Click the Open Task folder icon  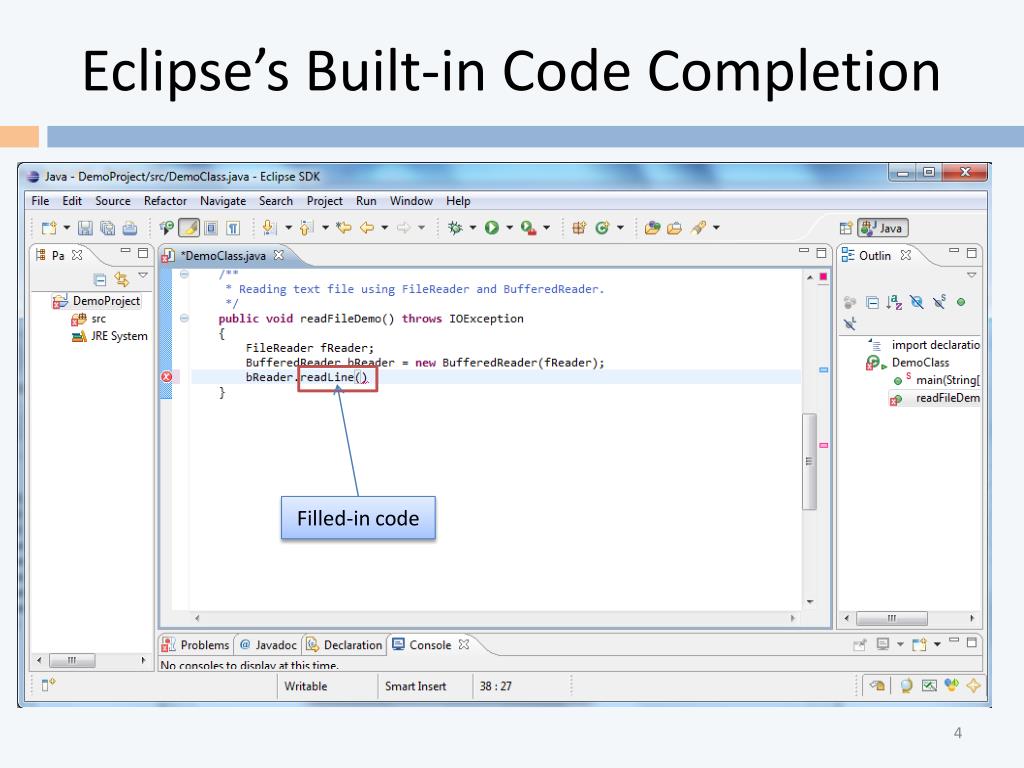click(x=674, y=228)
